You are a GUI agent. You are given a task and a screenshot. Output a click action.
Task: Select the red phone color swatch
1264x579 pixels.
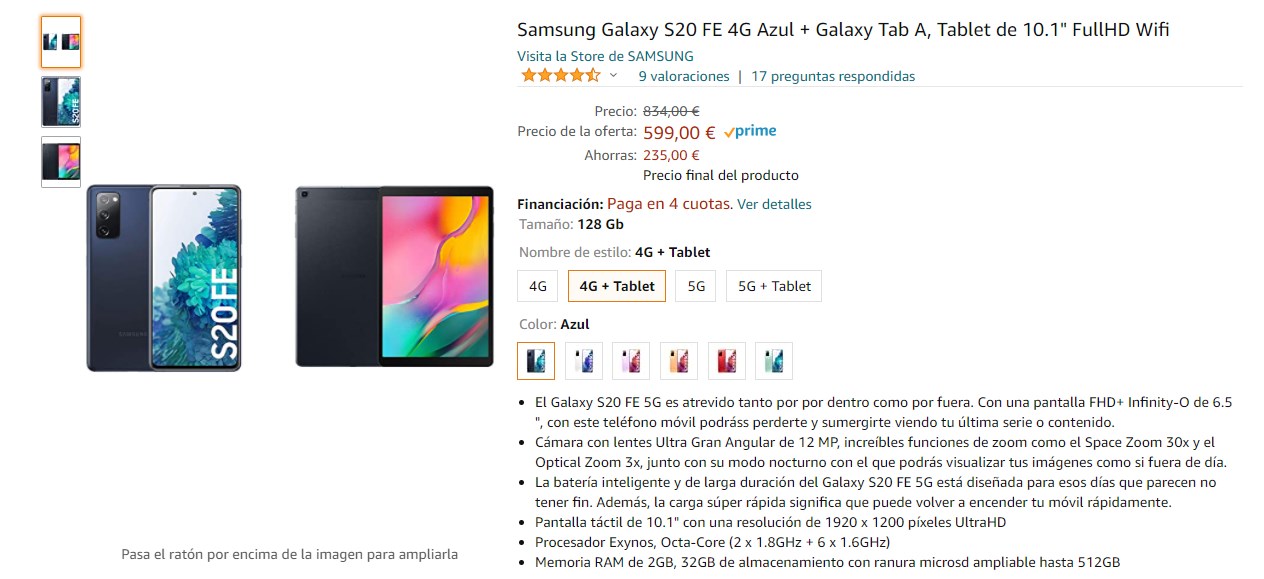pyautogui.click(x=727, y=361)
